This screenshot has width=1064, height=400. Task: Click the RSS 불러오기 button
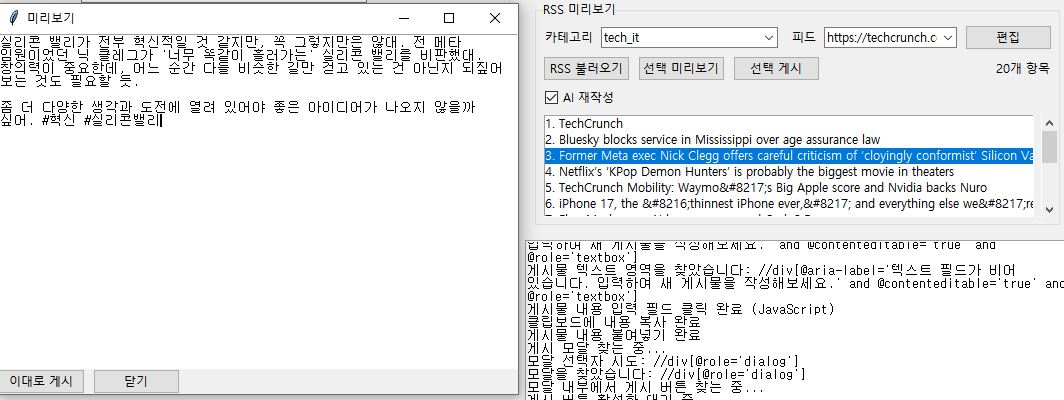click(x=586, y=69)
